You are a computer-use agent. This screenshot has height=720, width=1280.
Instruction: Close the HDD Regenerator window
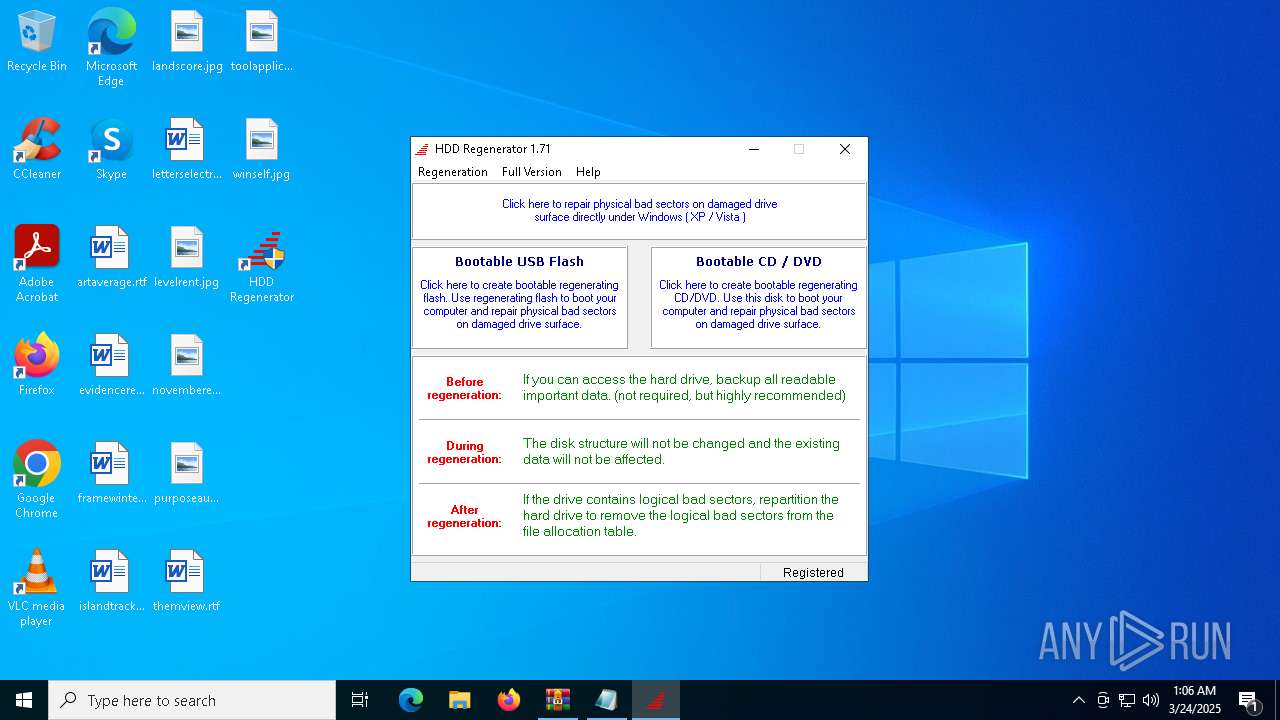pos(845,149)
